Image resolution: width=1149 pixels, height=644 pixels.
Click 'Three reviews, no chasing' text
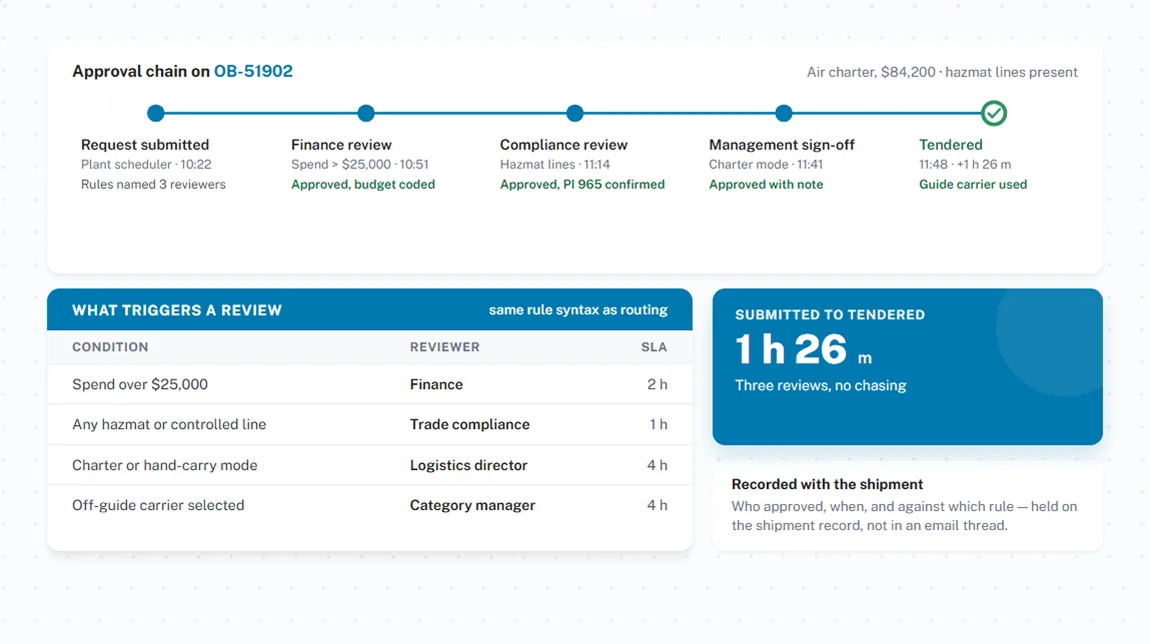821,385
